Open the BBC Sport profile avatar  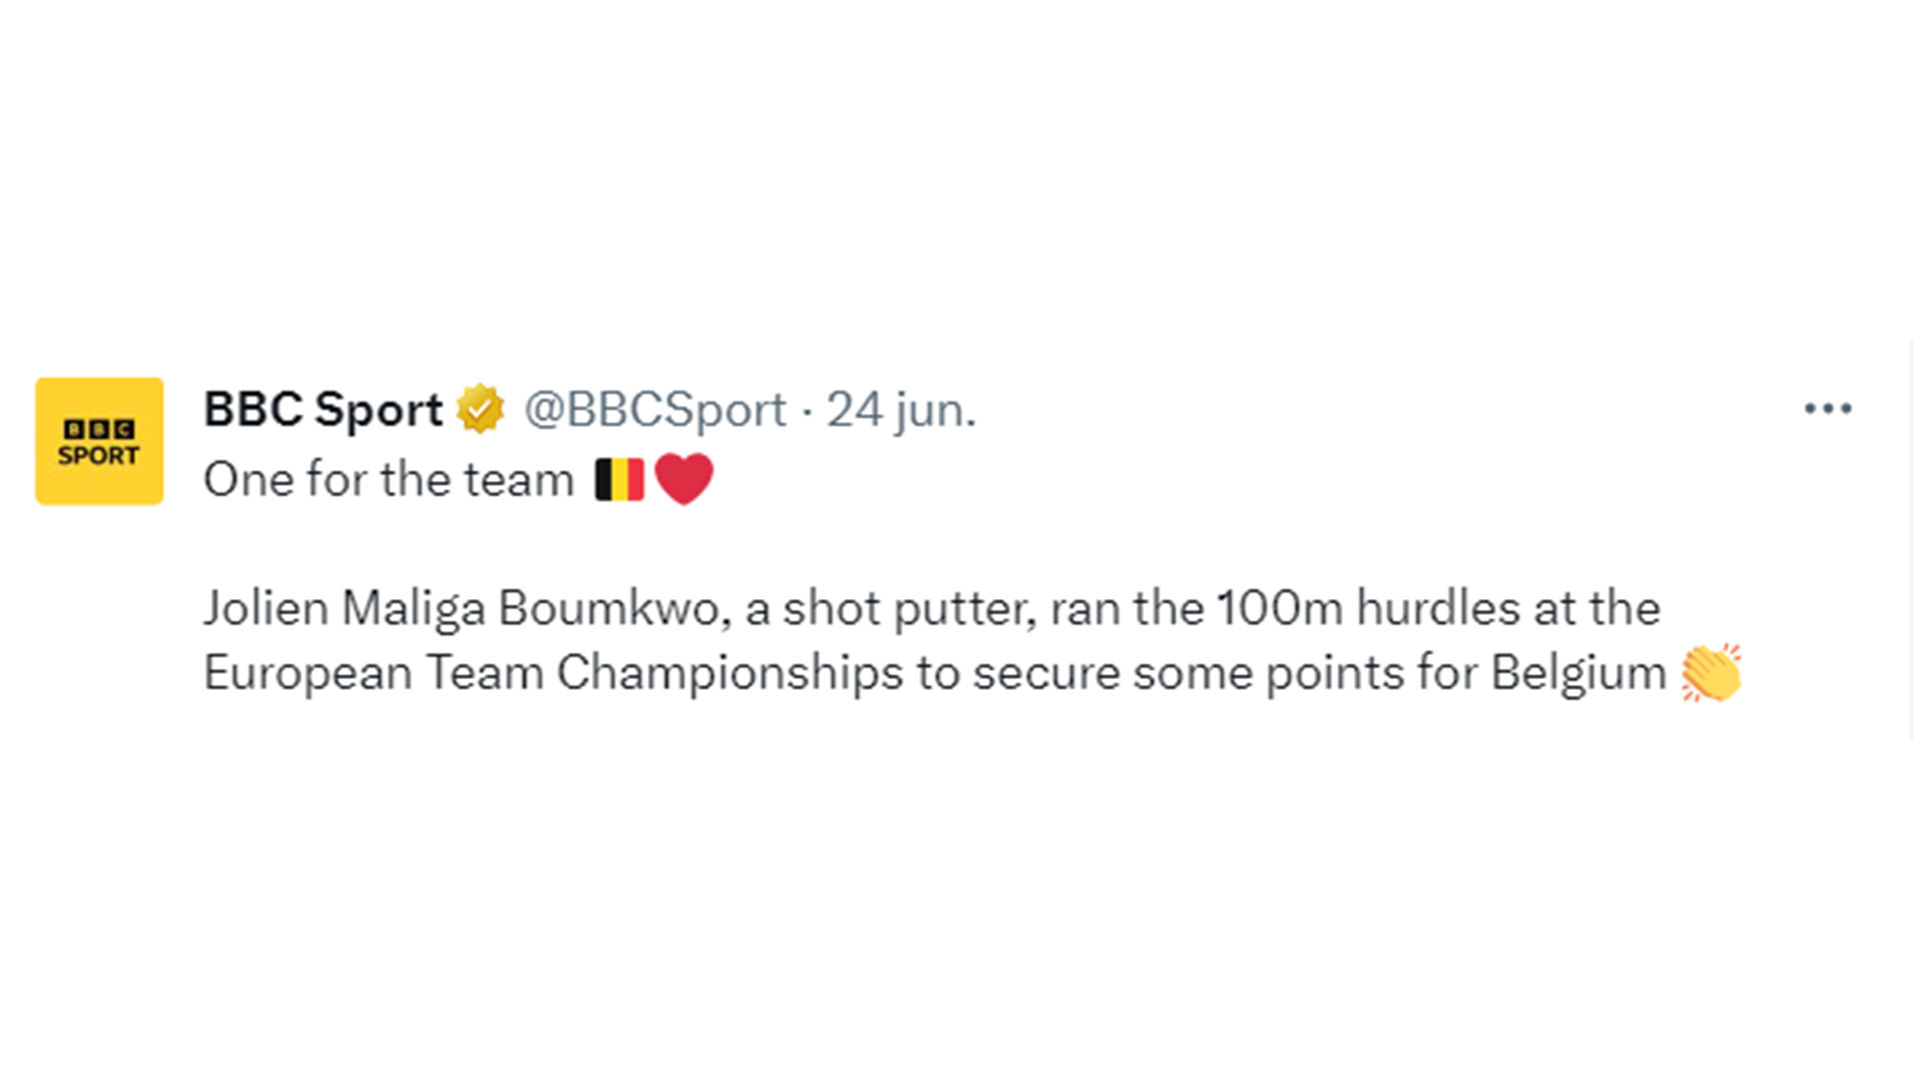(99, 441)
